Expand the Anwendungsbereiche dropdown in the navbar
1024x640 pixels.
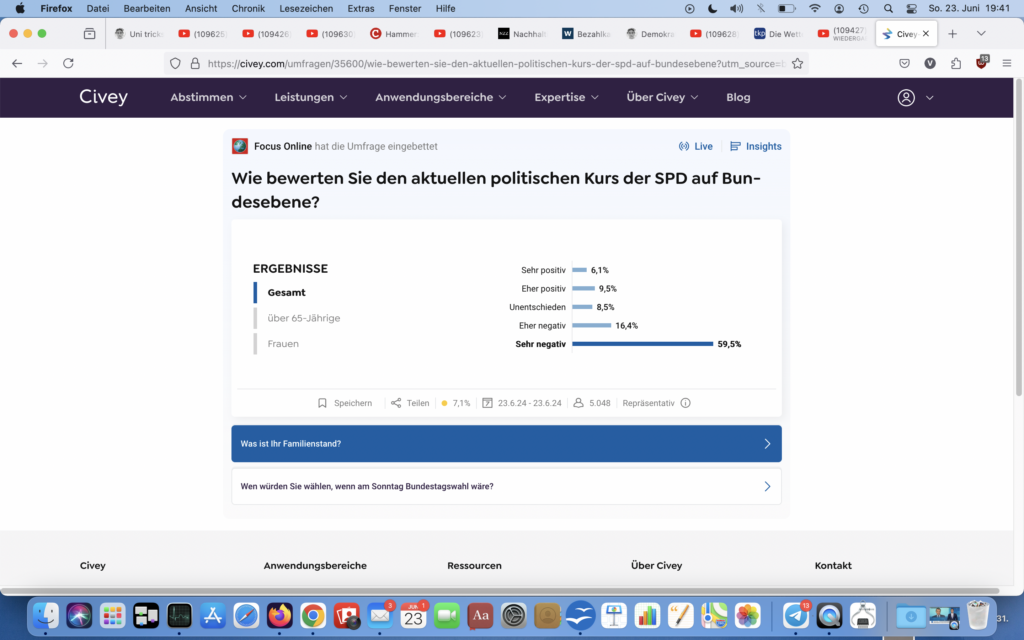(x=440, y=98)
